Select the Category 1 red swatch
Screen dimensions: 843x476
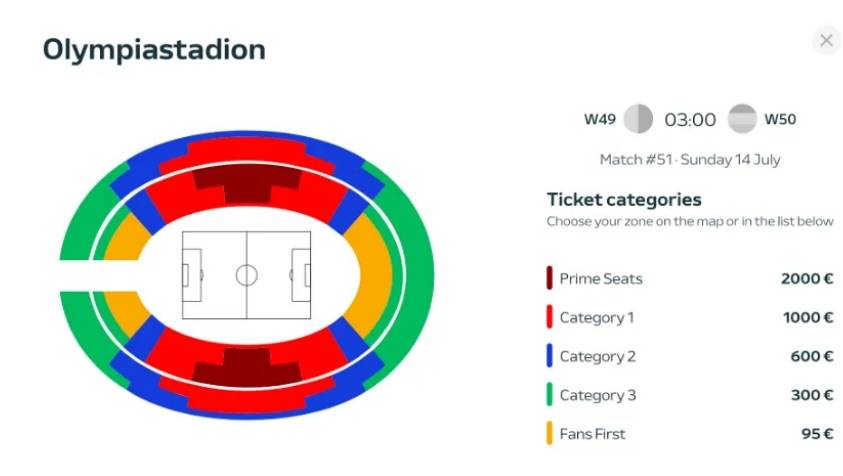[x=551, y=318]
